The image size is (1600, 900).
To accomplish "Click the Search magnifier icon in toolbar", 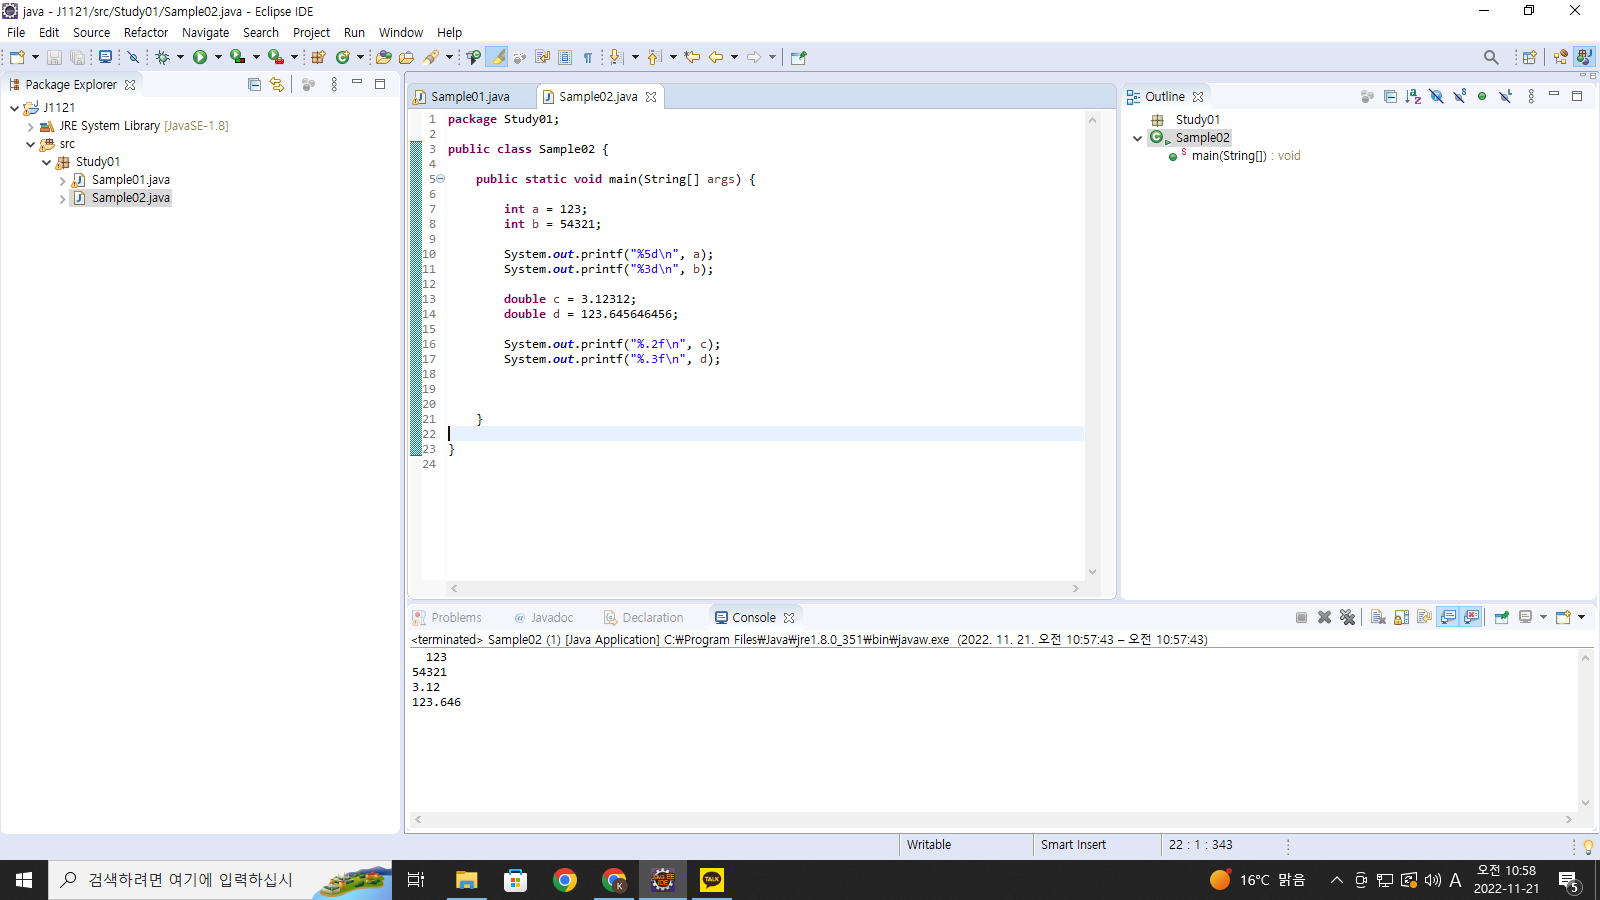I will (1491, 57).
